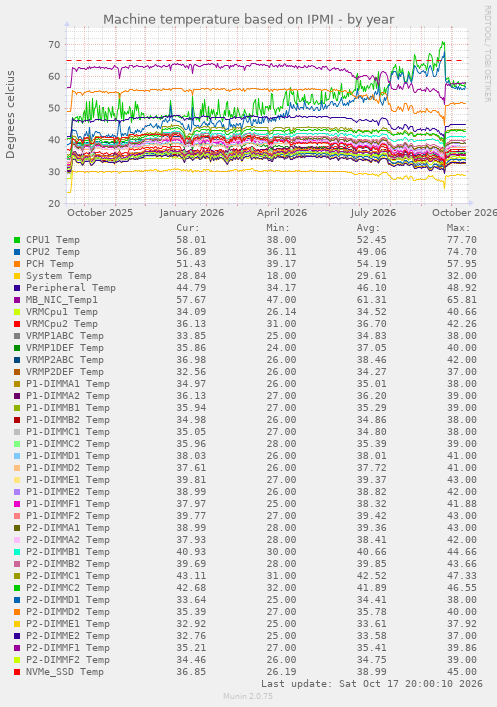This screenshot has height=707, width=497.
Task: Select the VRMP1DEF Temp legend label
Action: tap(65, 348)
